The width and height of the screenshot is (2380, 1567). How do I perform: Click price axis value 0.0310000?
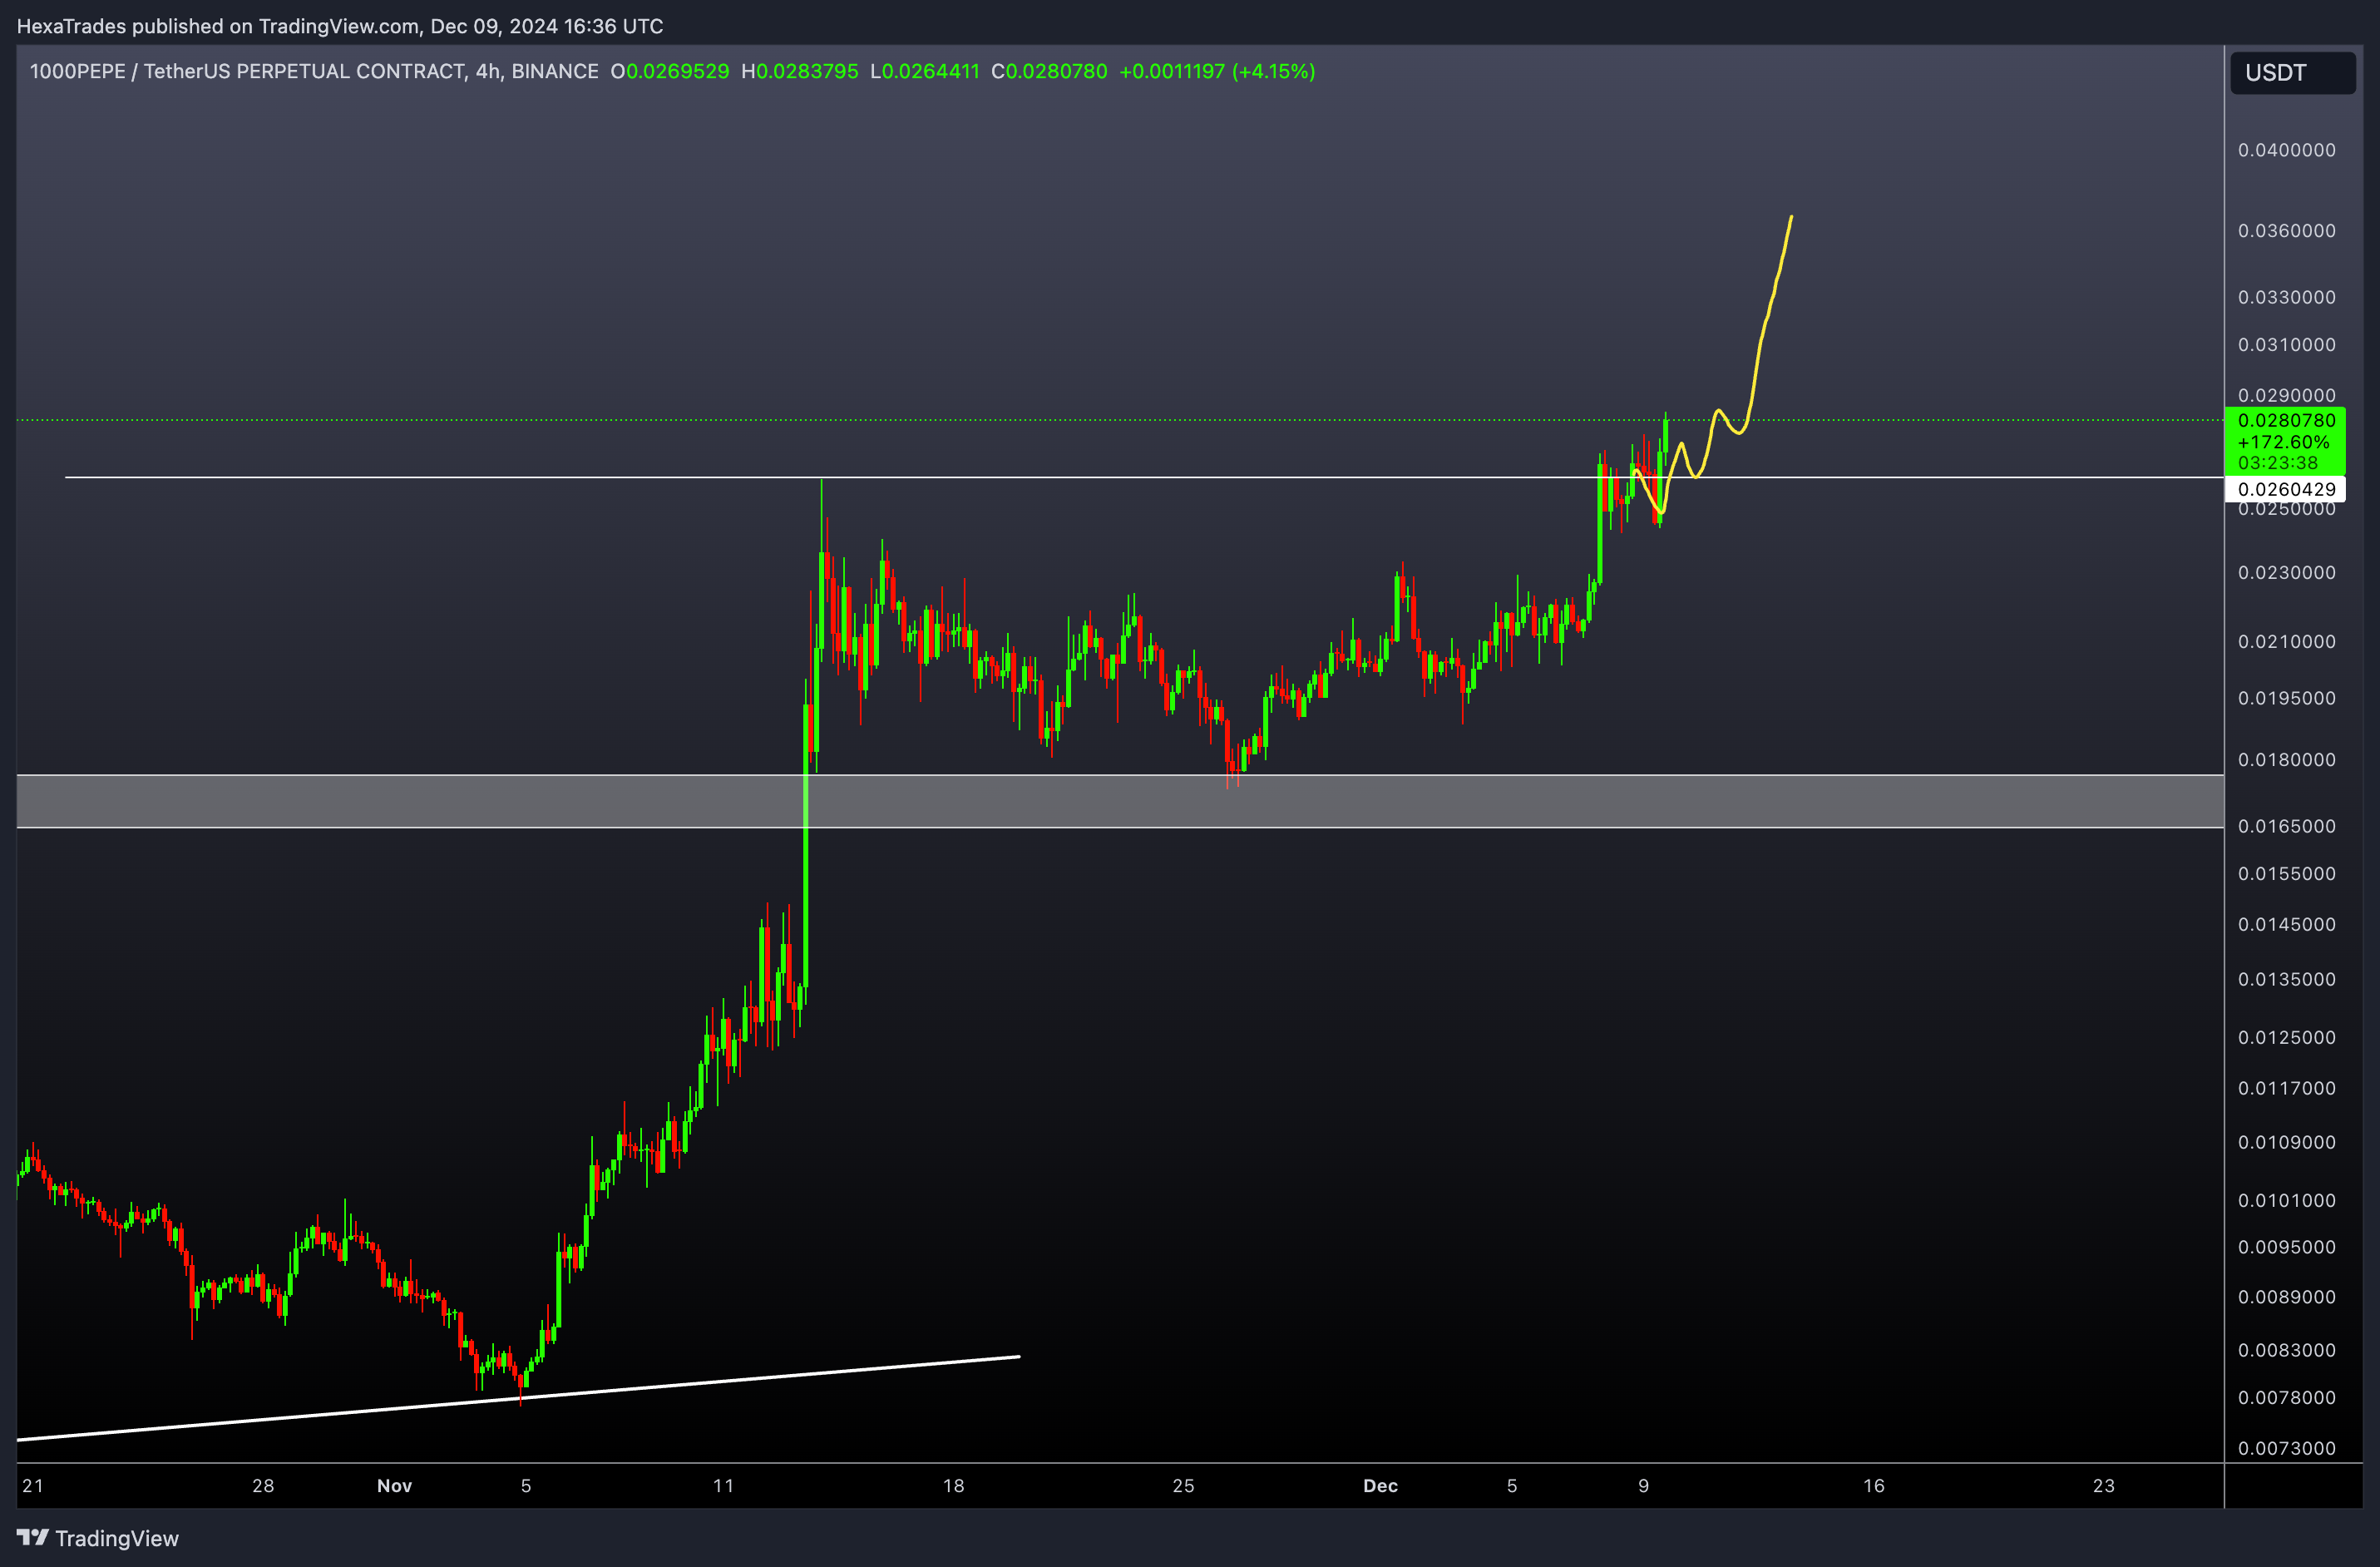(x=2287, y=345)
